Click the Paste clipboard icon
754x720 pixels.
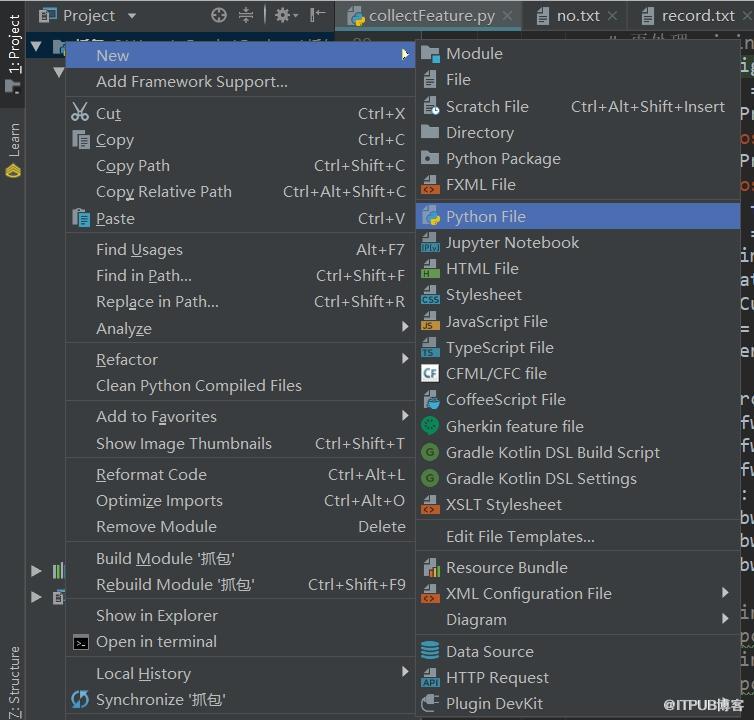(81, 218)
